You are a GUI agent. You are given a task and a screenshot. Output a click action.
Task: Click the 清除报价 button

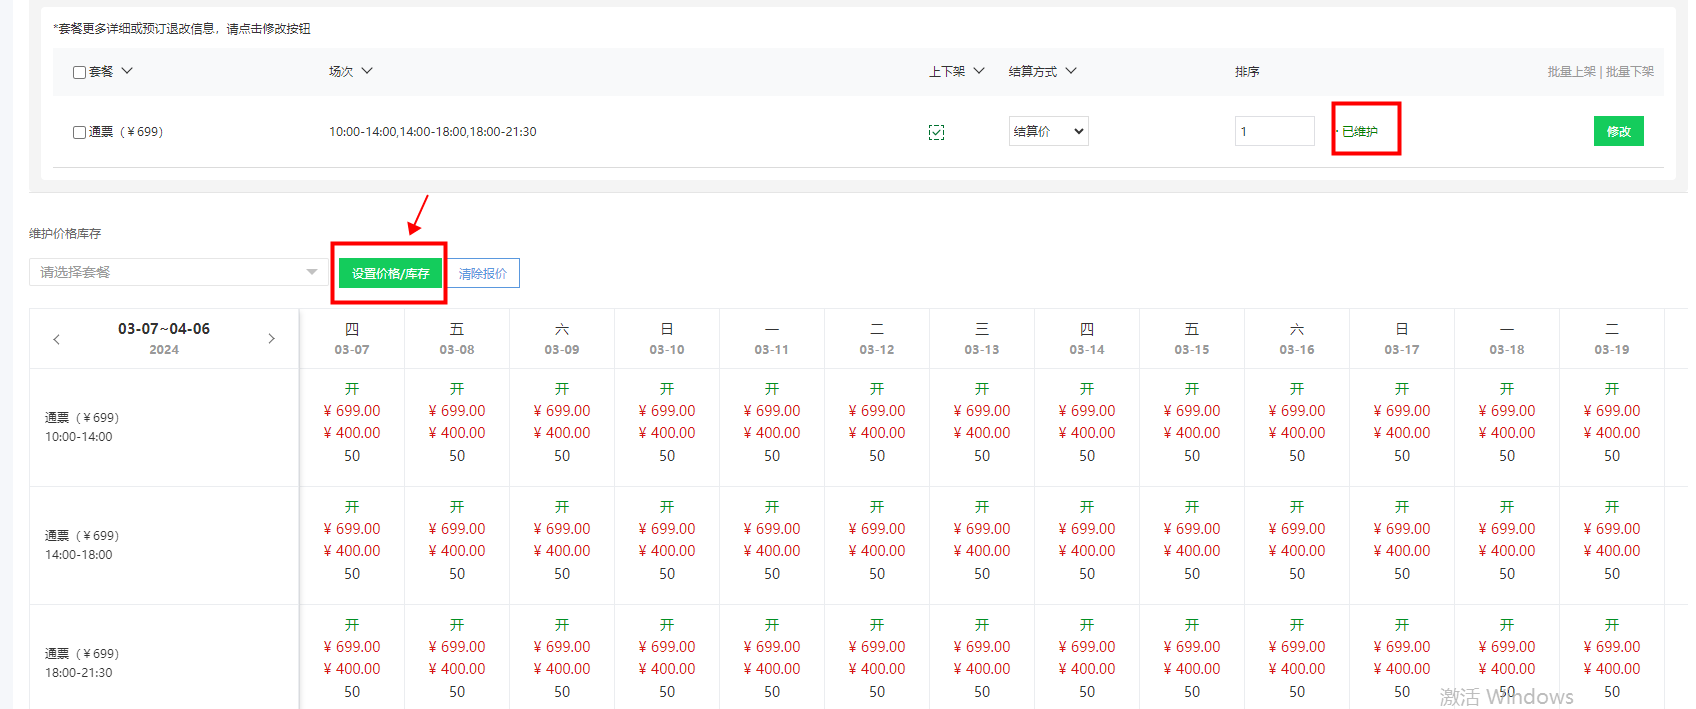point(483,273)
